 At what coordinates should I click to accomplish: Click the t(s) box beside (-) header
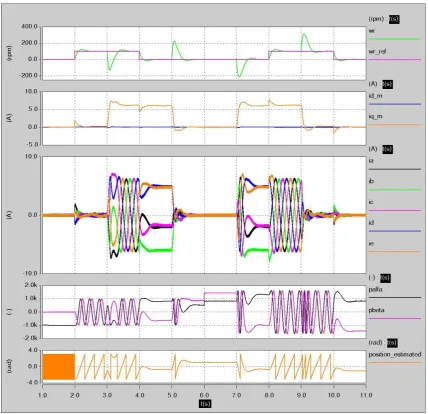click(x=385, y=278)
